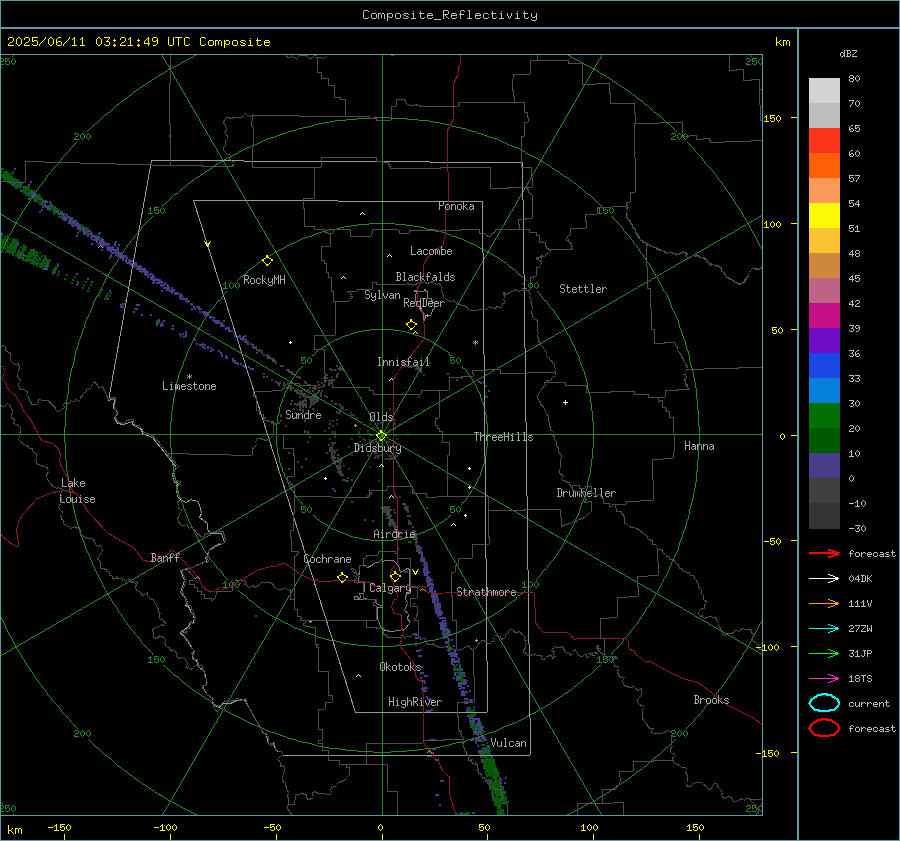Click the red 65 dBZ color swatch
The height and width of the screenshot is (841, 900).
click(x=824, y=141)
